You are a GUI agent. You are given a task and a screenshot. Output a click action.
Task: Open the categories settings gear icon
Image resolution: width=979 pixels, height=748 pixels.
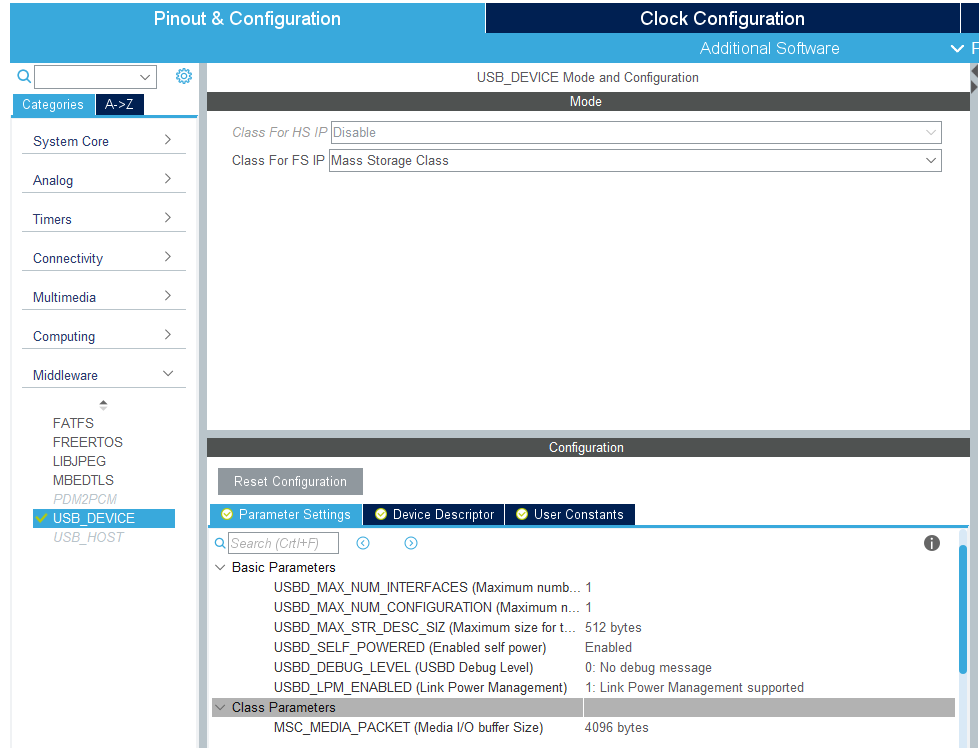(x=184, y=76)
